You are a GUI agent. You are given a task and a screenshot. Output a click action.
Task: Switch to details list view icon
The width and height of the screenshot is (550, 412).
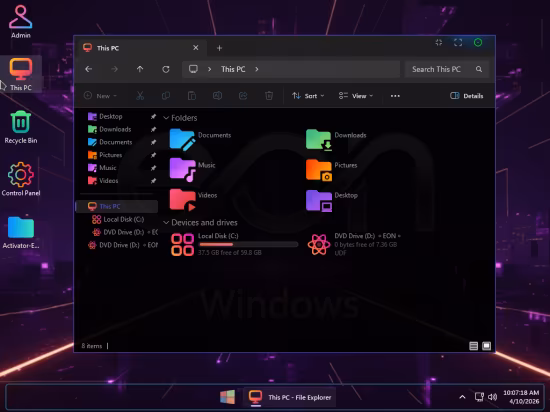tap(474, 346)
